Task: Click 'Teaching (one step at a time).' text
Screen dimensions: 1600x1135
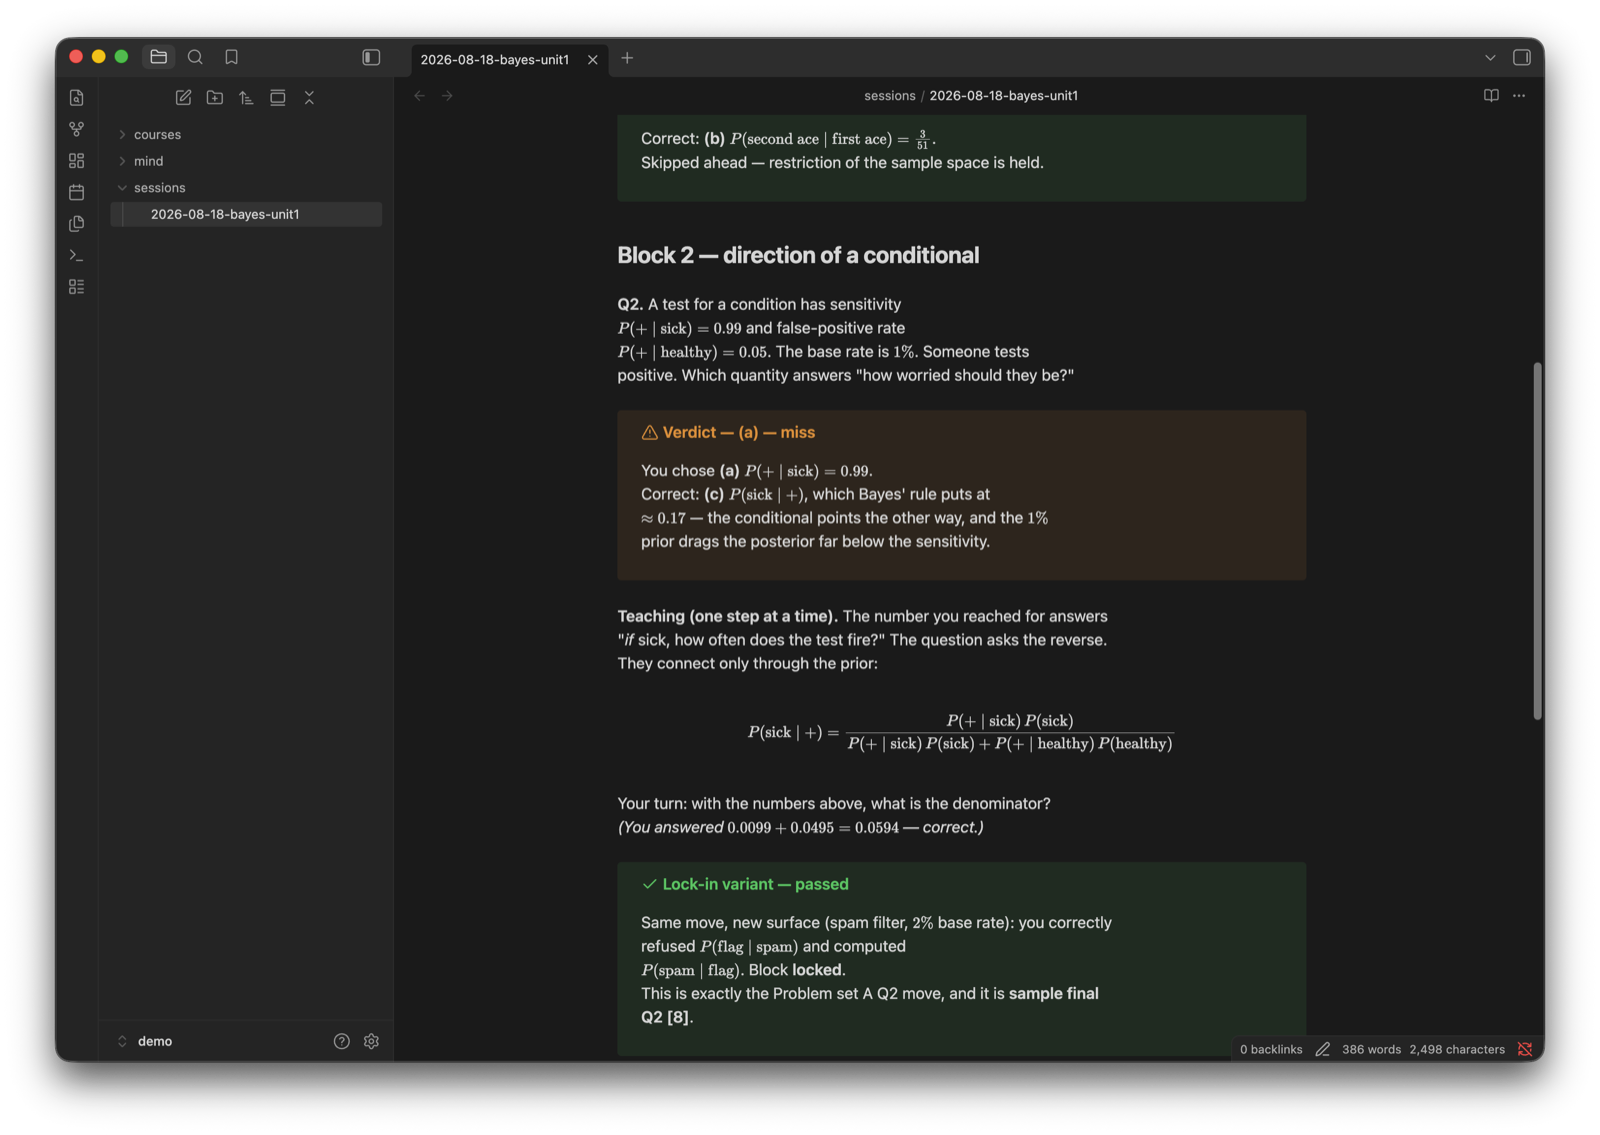Action: click(727, 616)
